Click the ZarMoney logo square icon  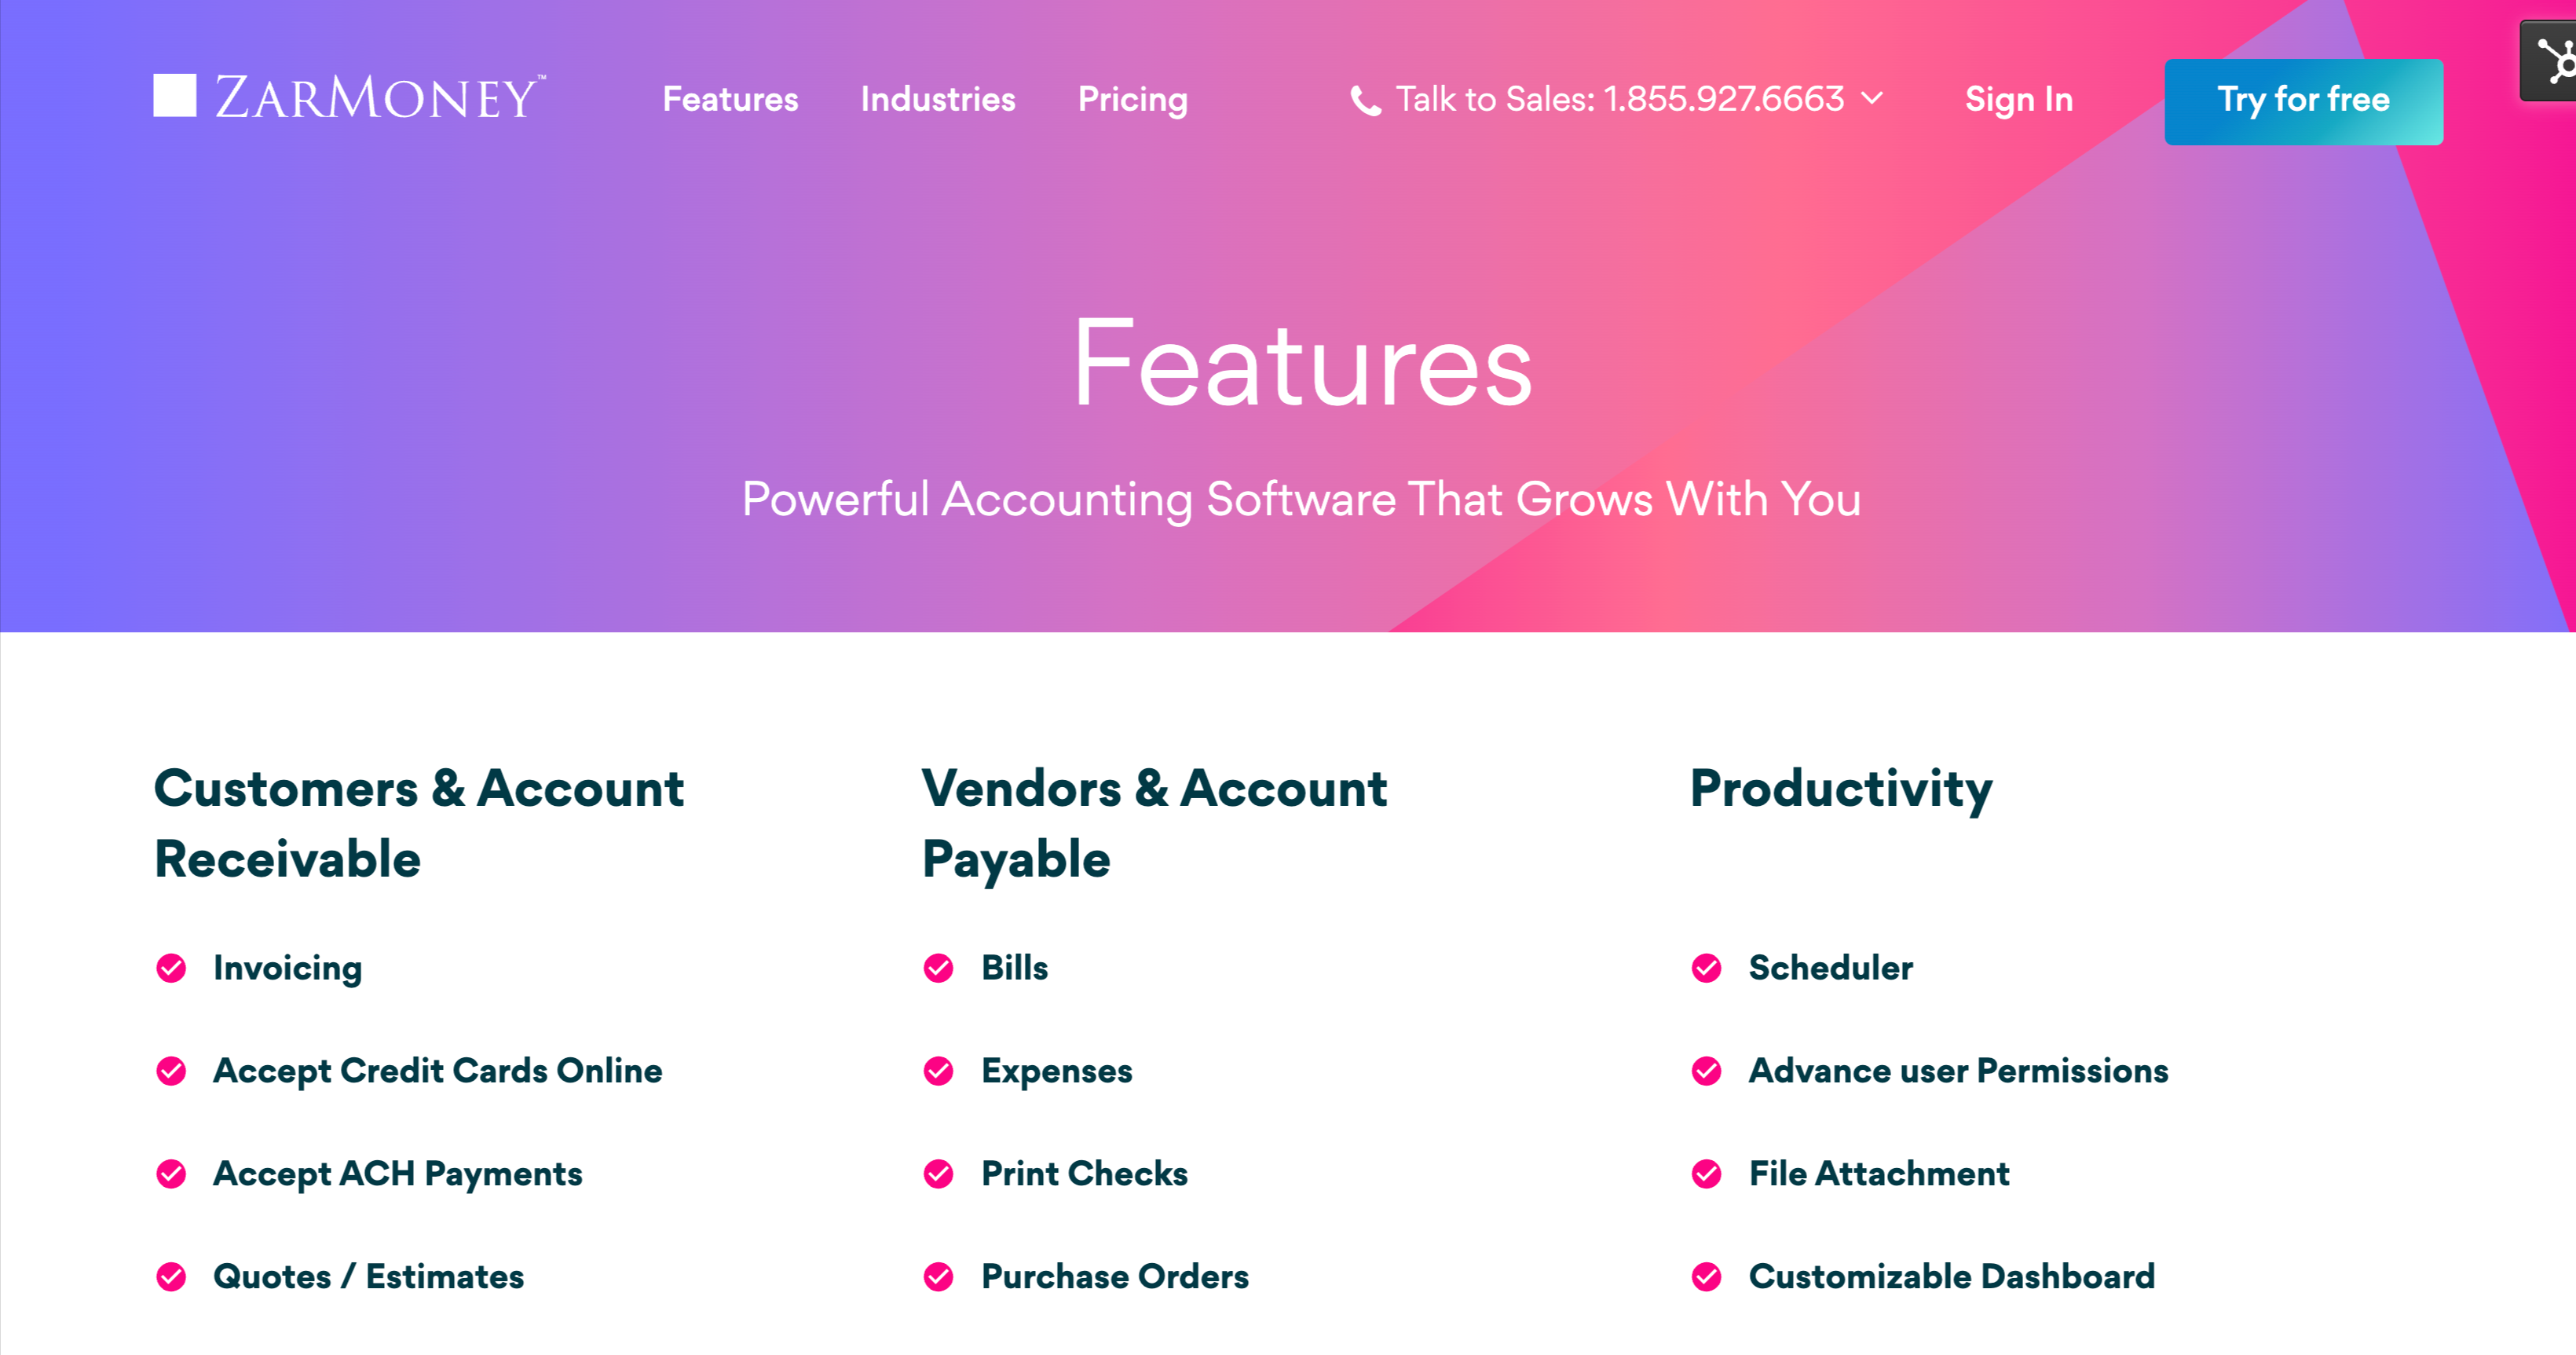[x=174, y=96]
